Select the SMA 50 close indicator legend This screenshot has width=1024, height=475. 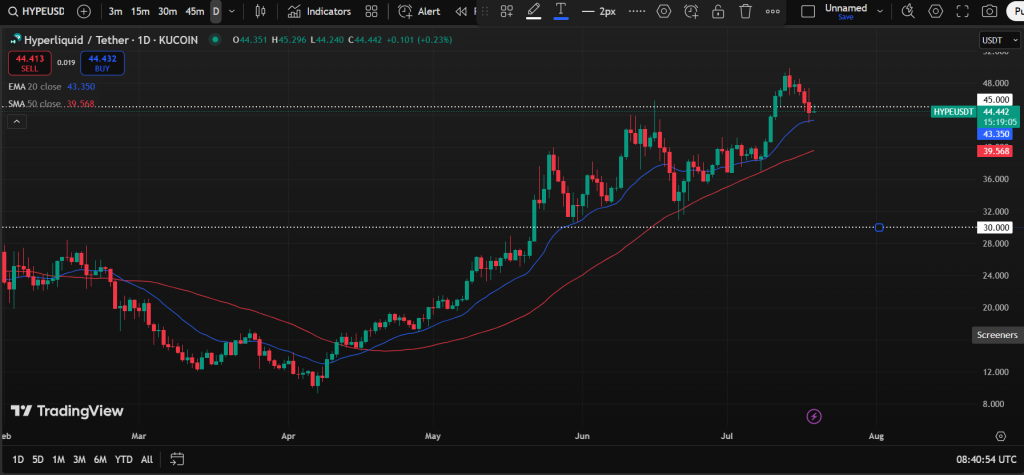[x=51, y=104]
